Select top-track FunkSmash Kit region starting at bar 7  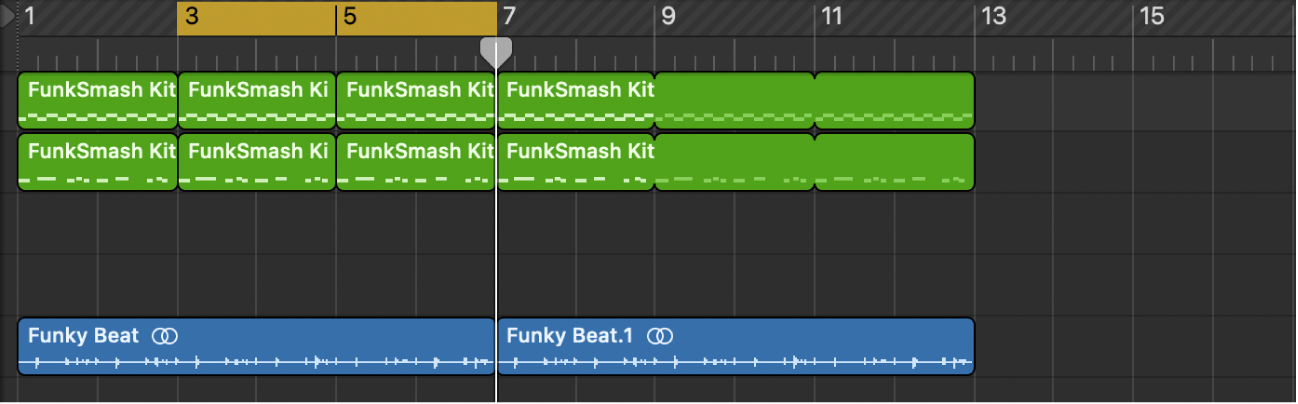[576, 100]
